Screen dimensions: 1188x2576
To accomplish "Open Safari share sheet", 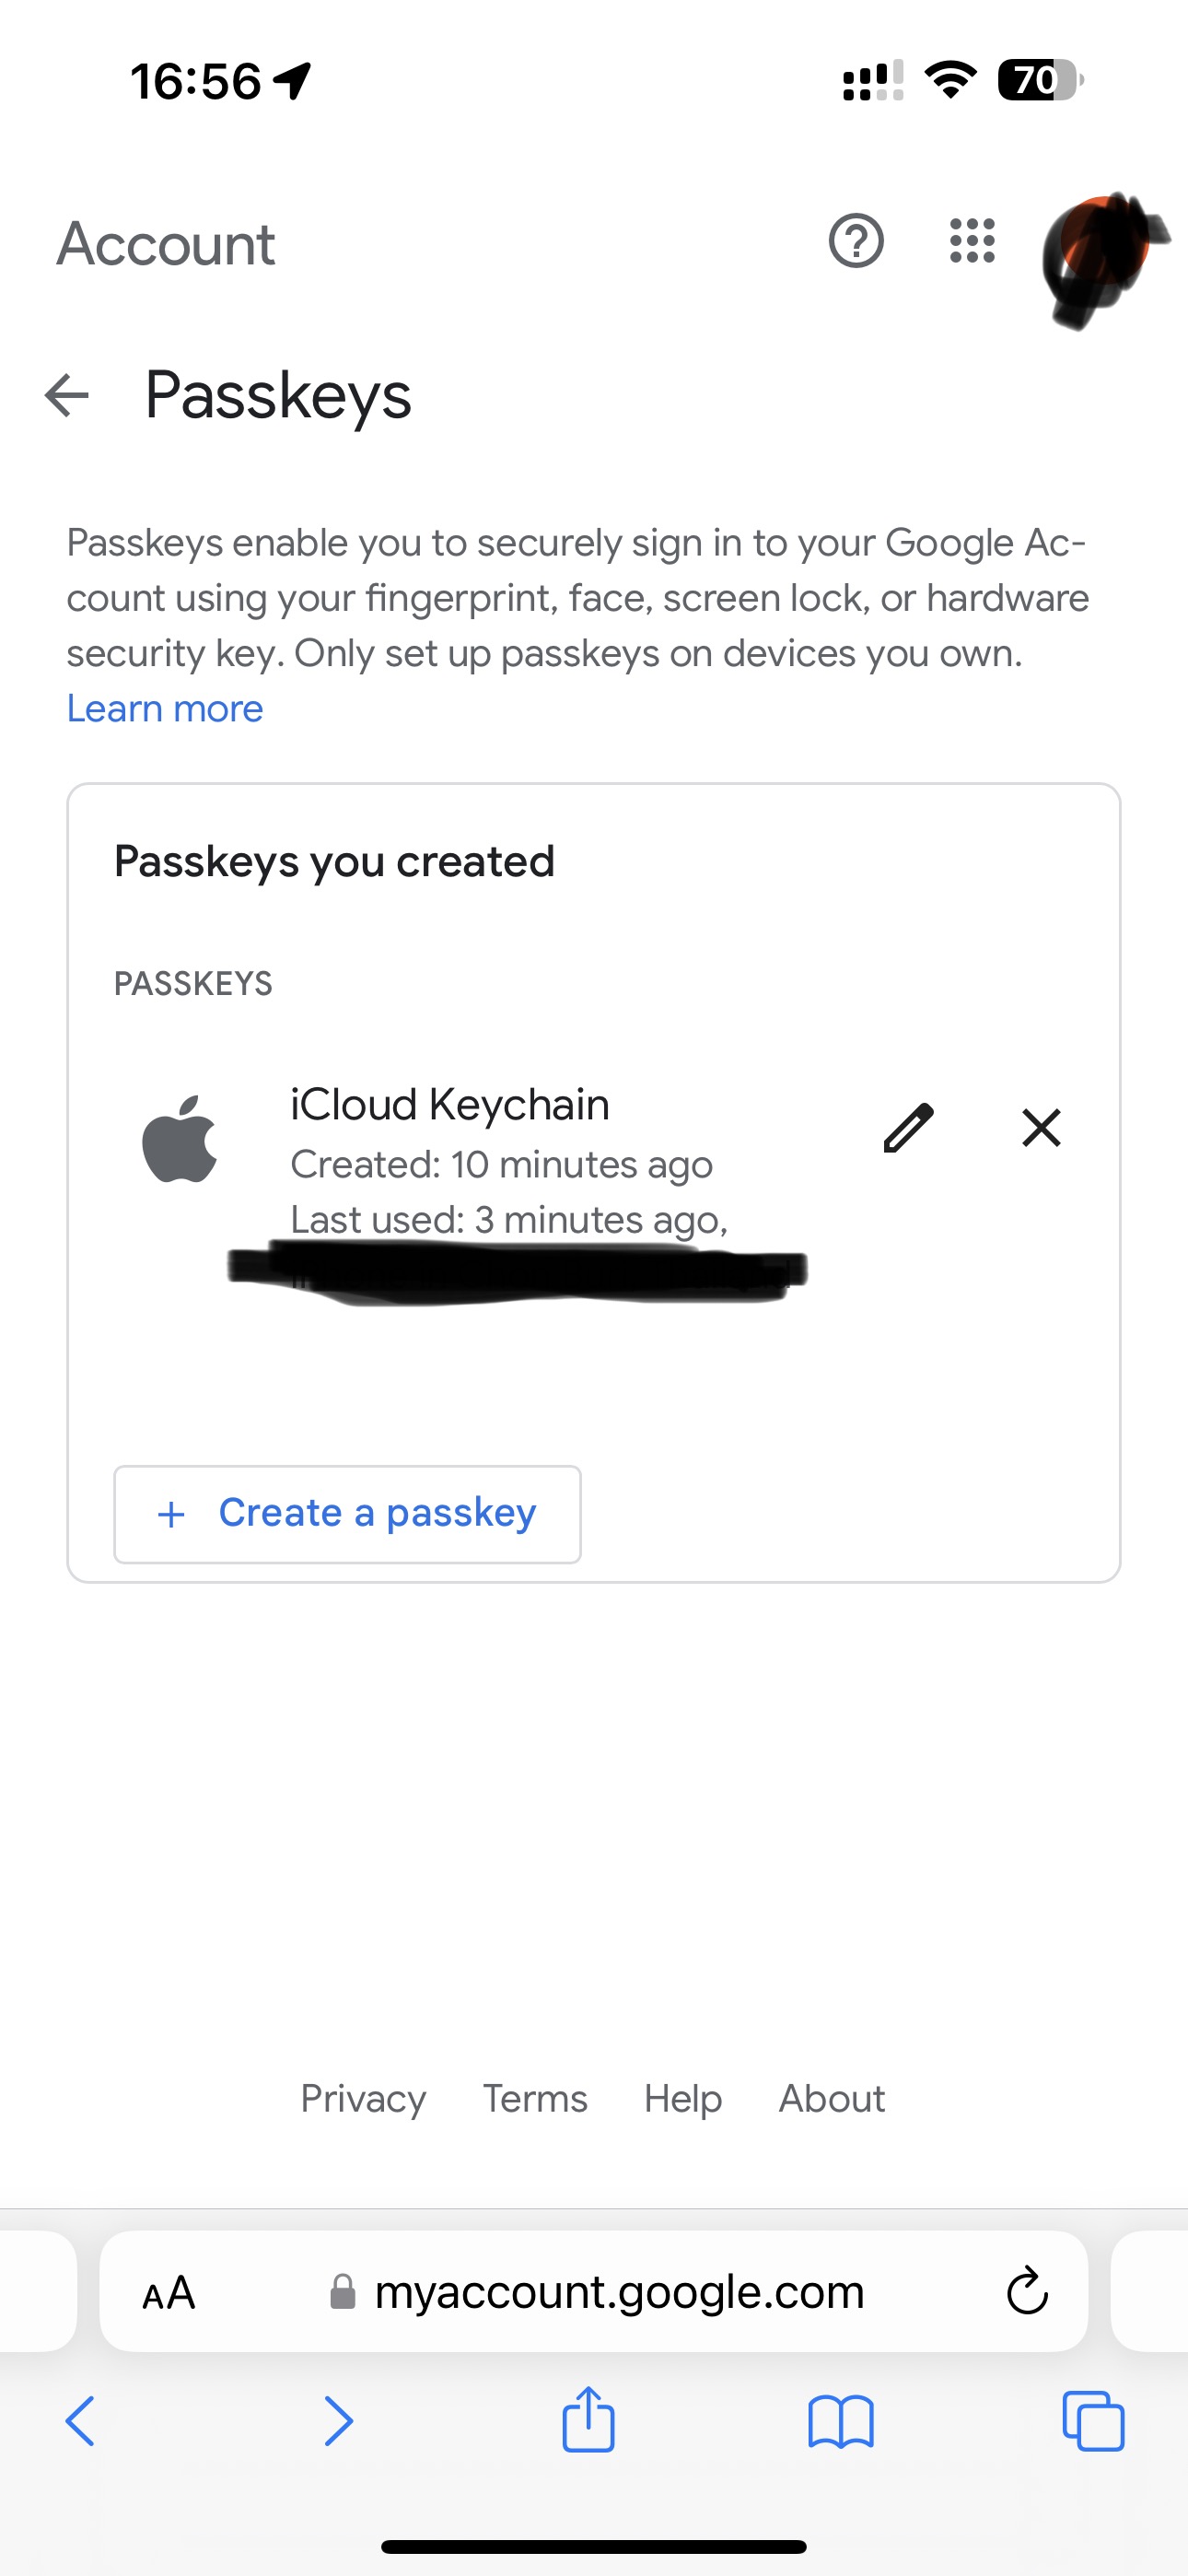I will click(588, 2421).
